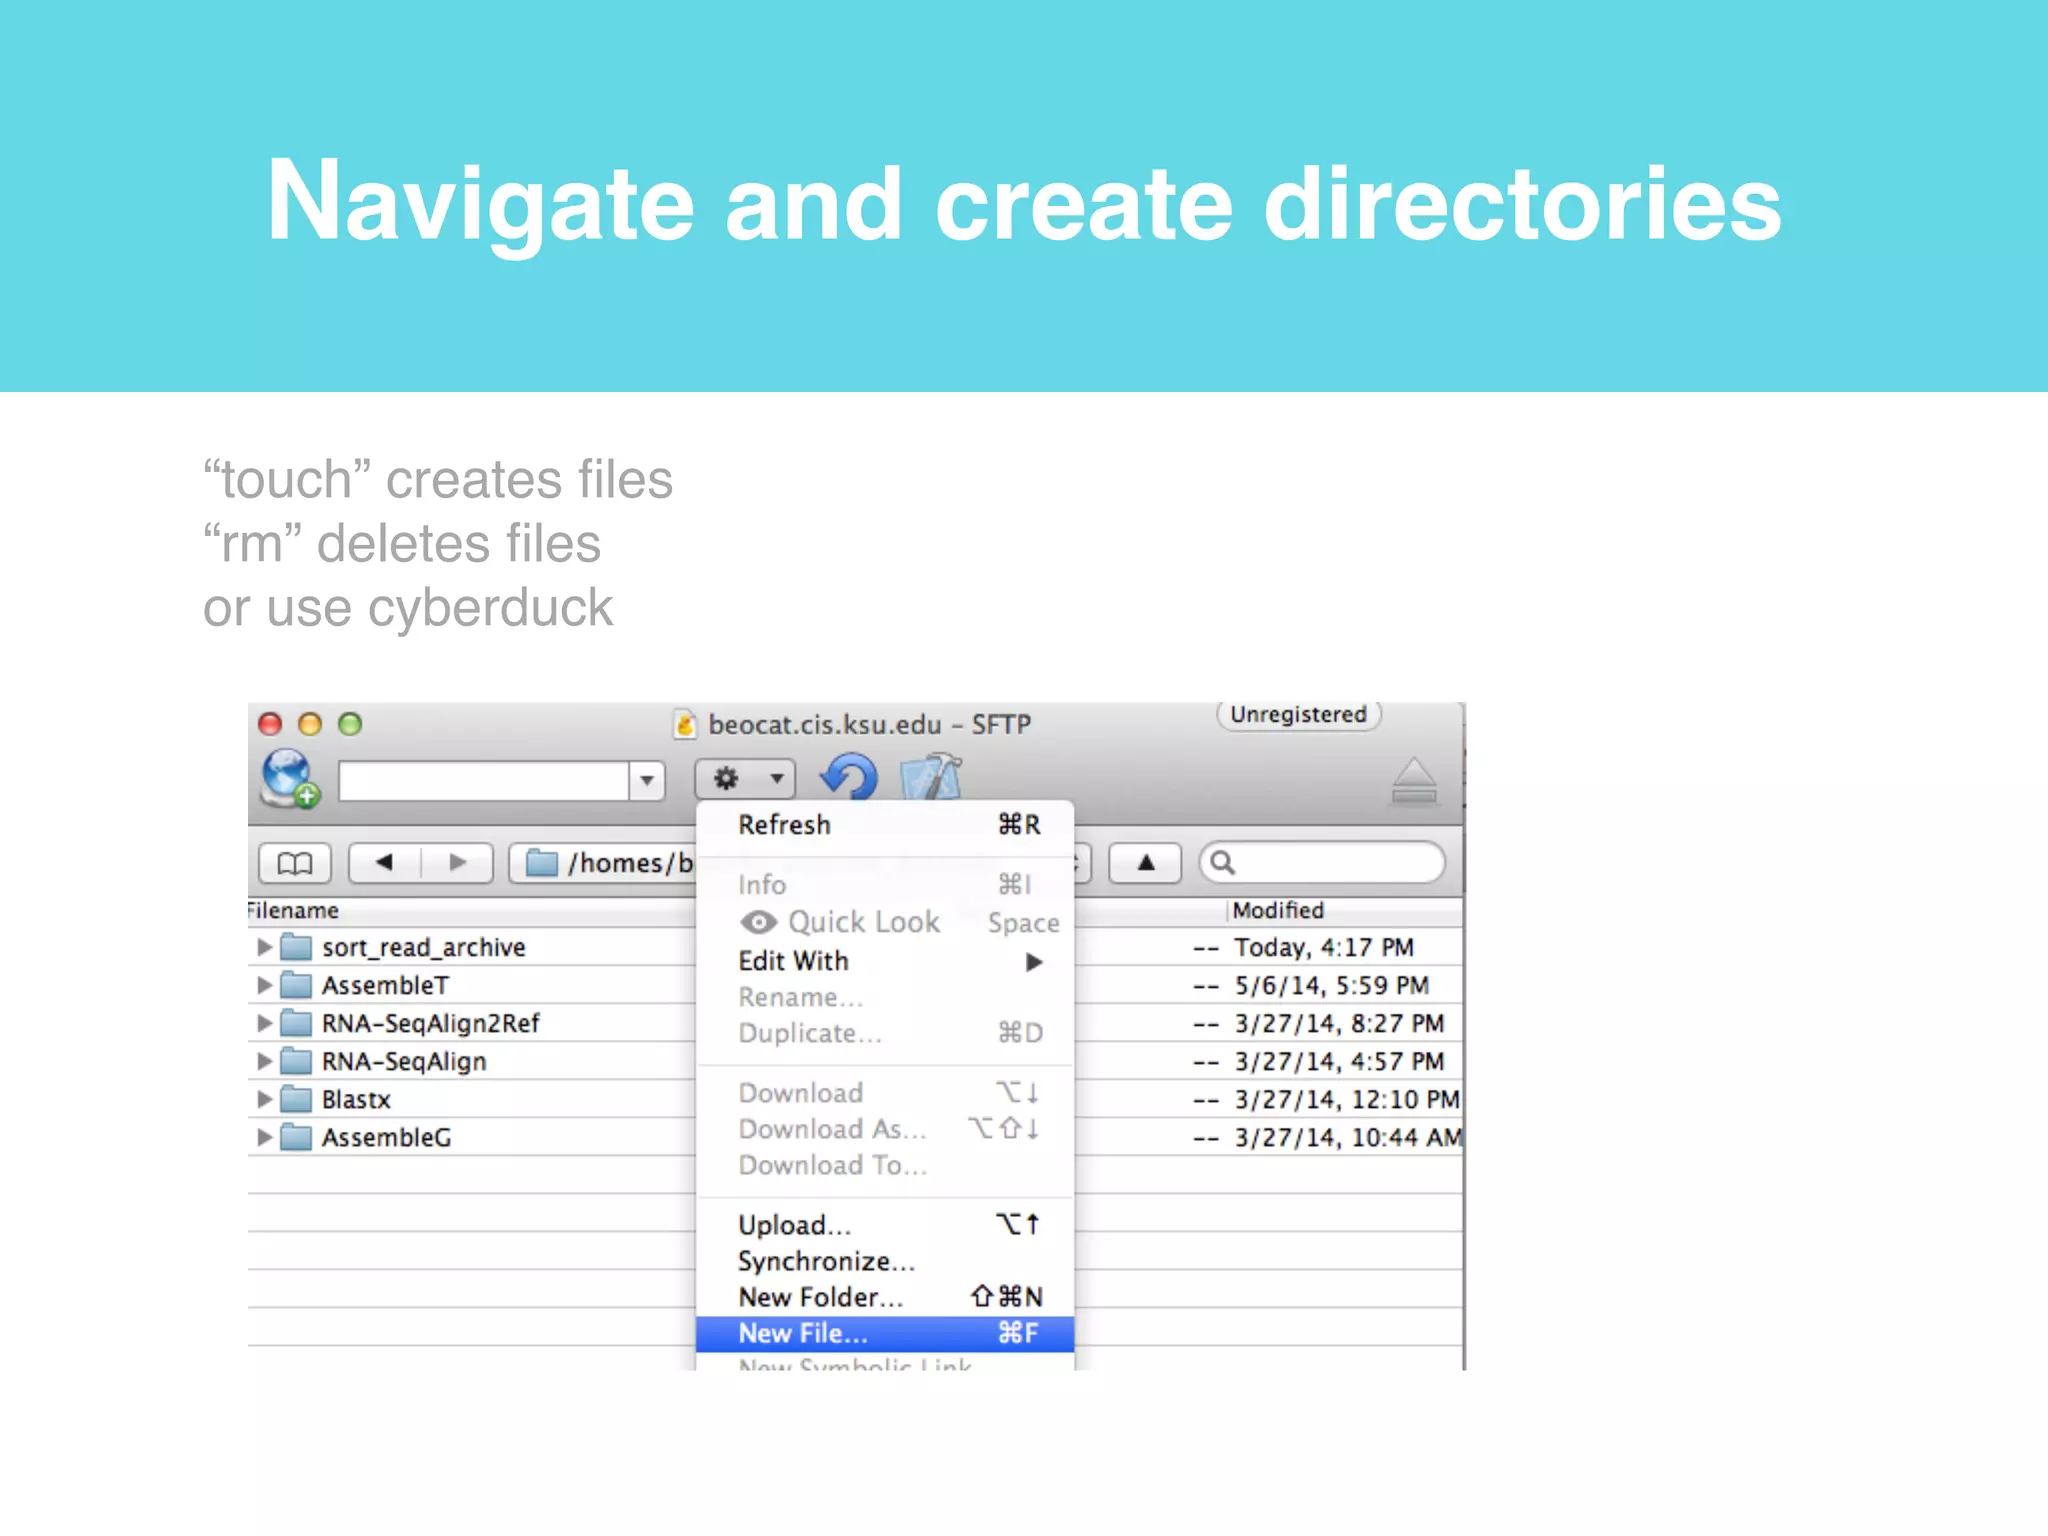The height and width of the screenshot is (1536, 2048).
Task: Open the bookmarks book icon
Action: tap(294, 863)
